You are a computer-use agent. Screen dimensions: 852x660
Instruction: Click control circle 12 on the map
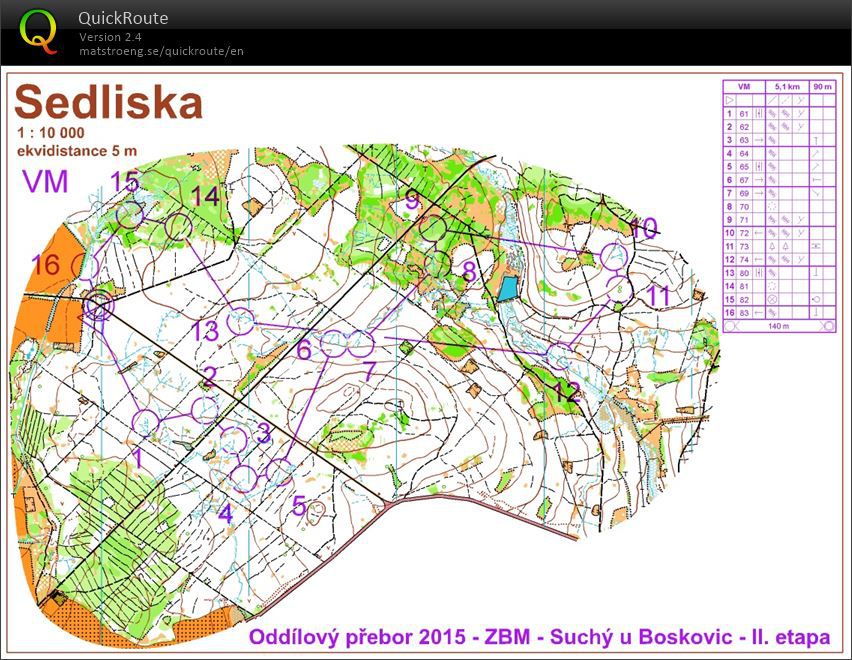tap(559, 356)
